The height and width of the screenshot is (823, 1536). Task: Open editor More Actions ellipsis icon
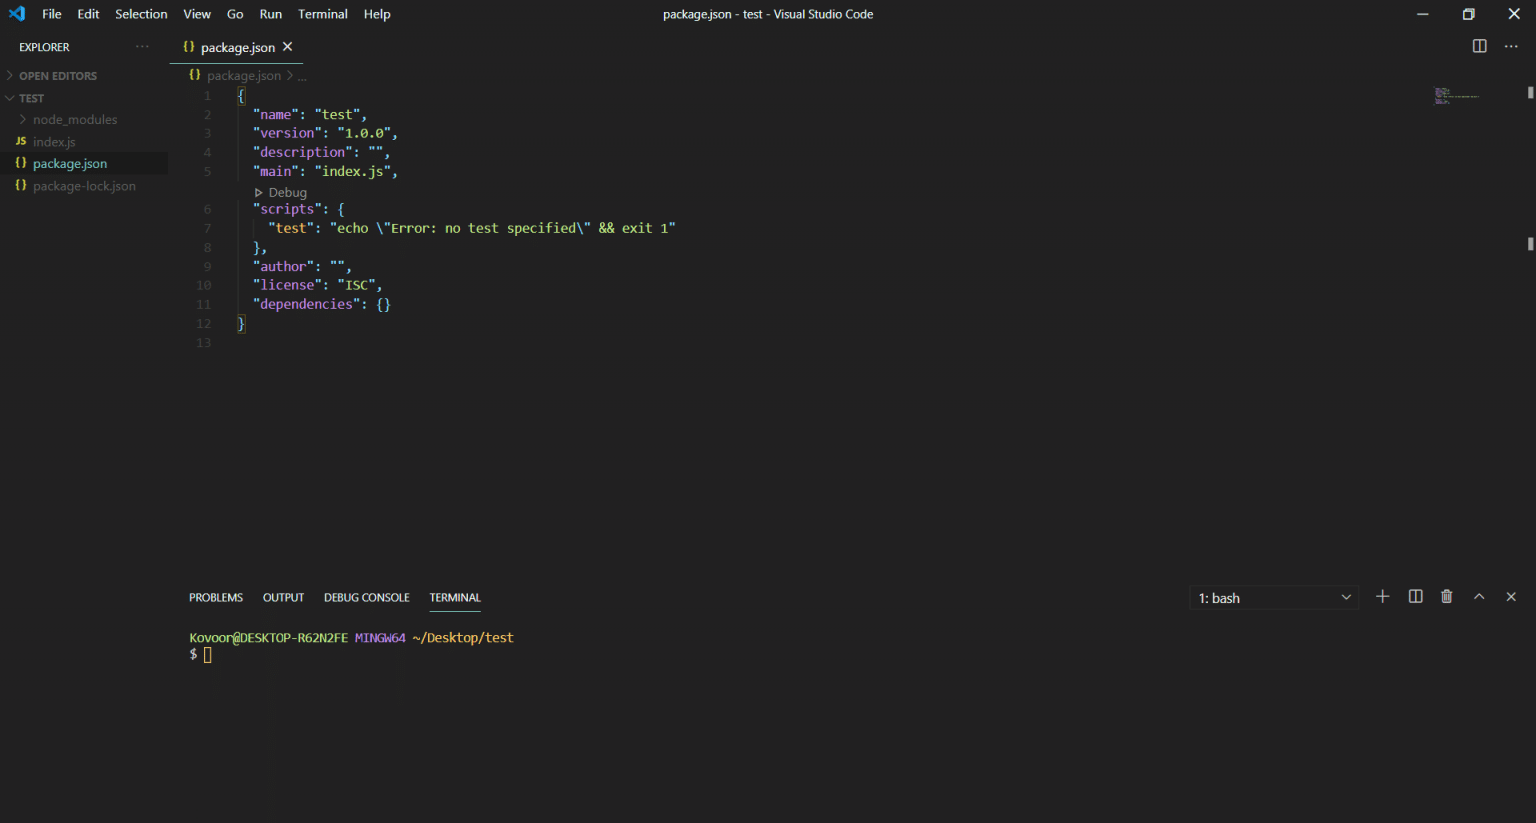point(1511,46)
